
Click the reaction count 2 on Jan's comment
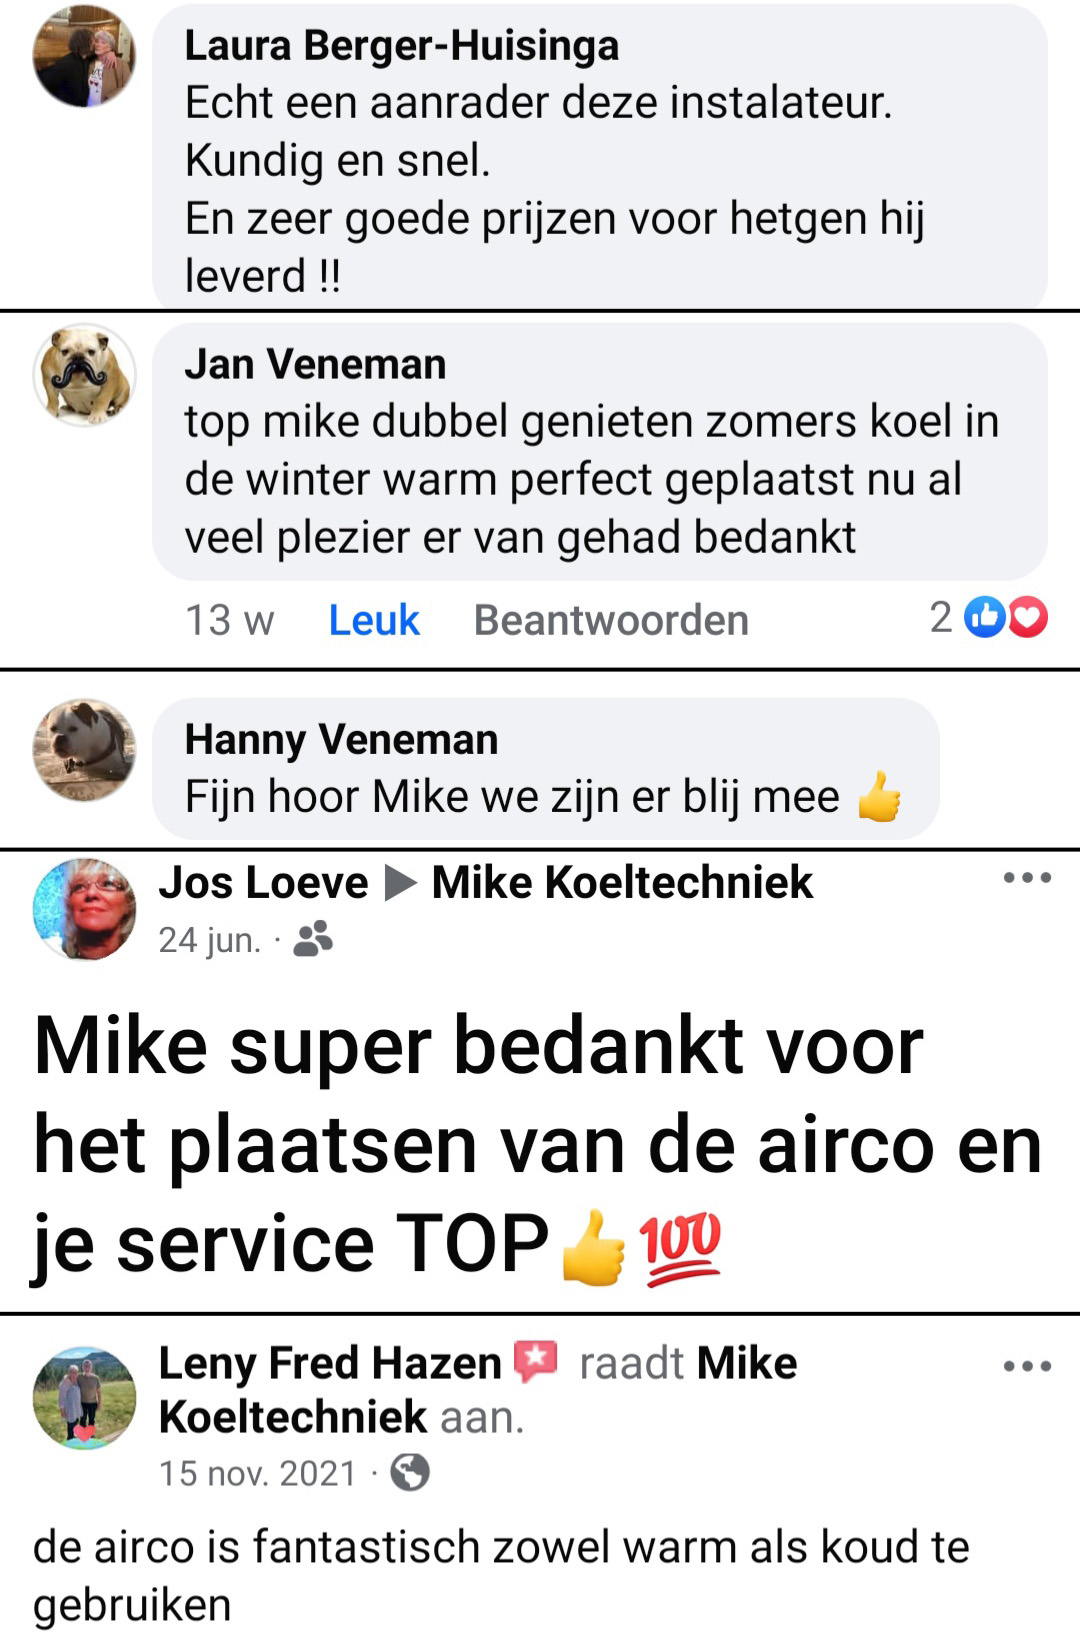coord(941,617)
